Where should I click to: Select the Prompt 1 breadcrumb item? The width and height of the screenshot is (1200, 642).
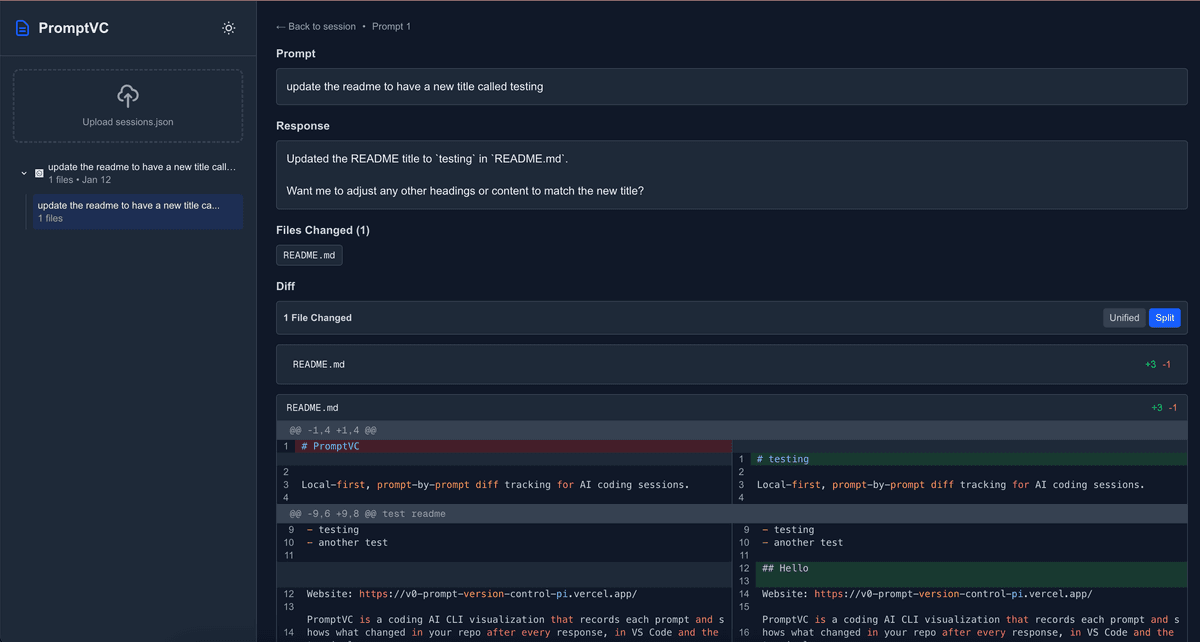point(391,26)
